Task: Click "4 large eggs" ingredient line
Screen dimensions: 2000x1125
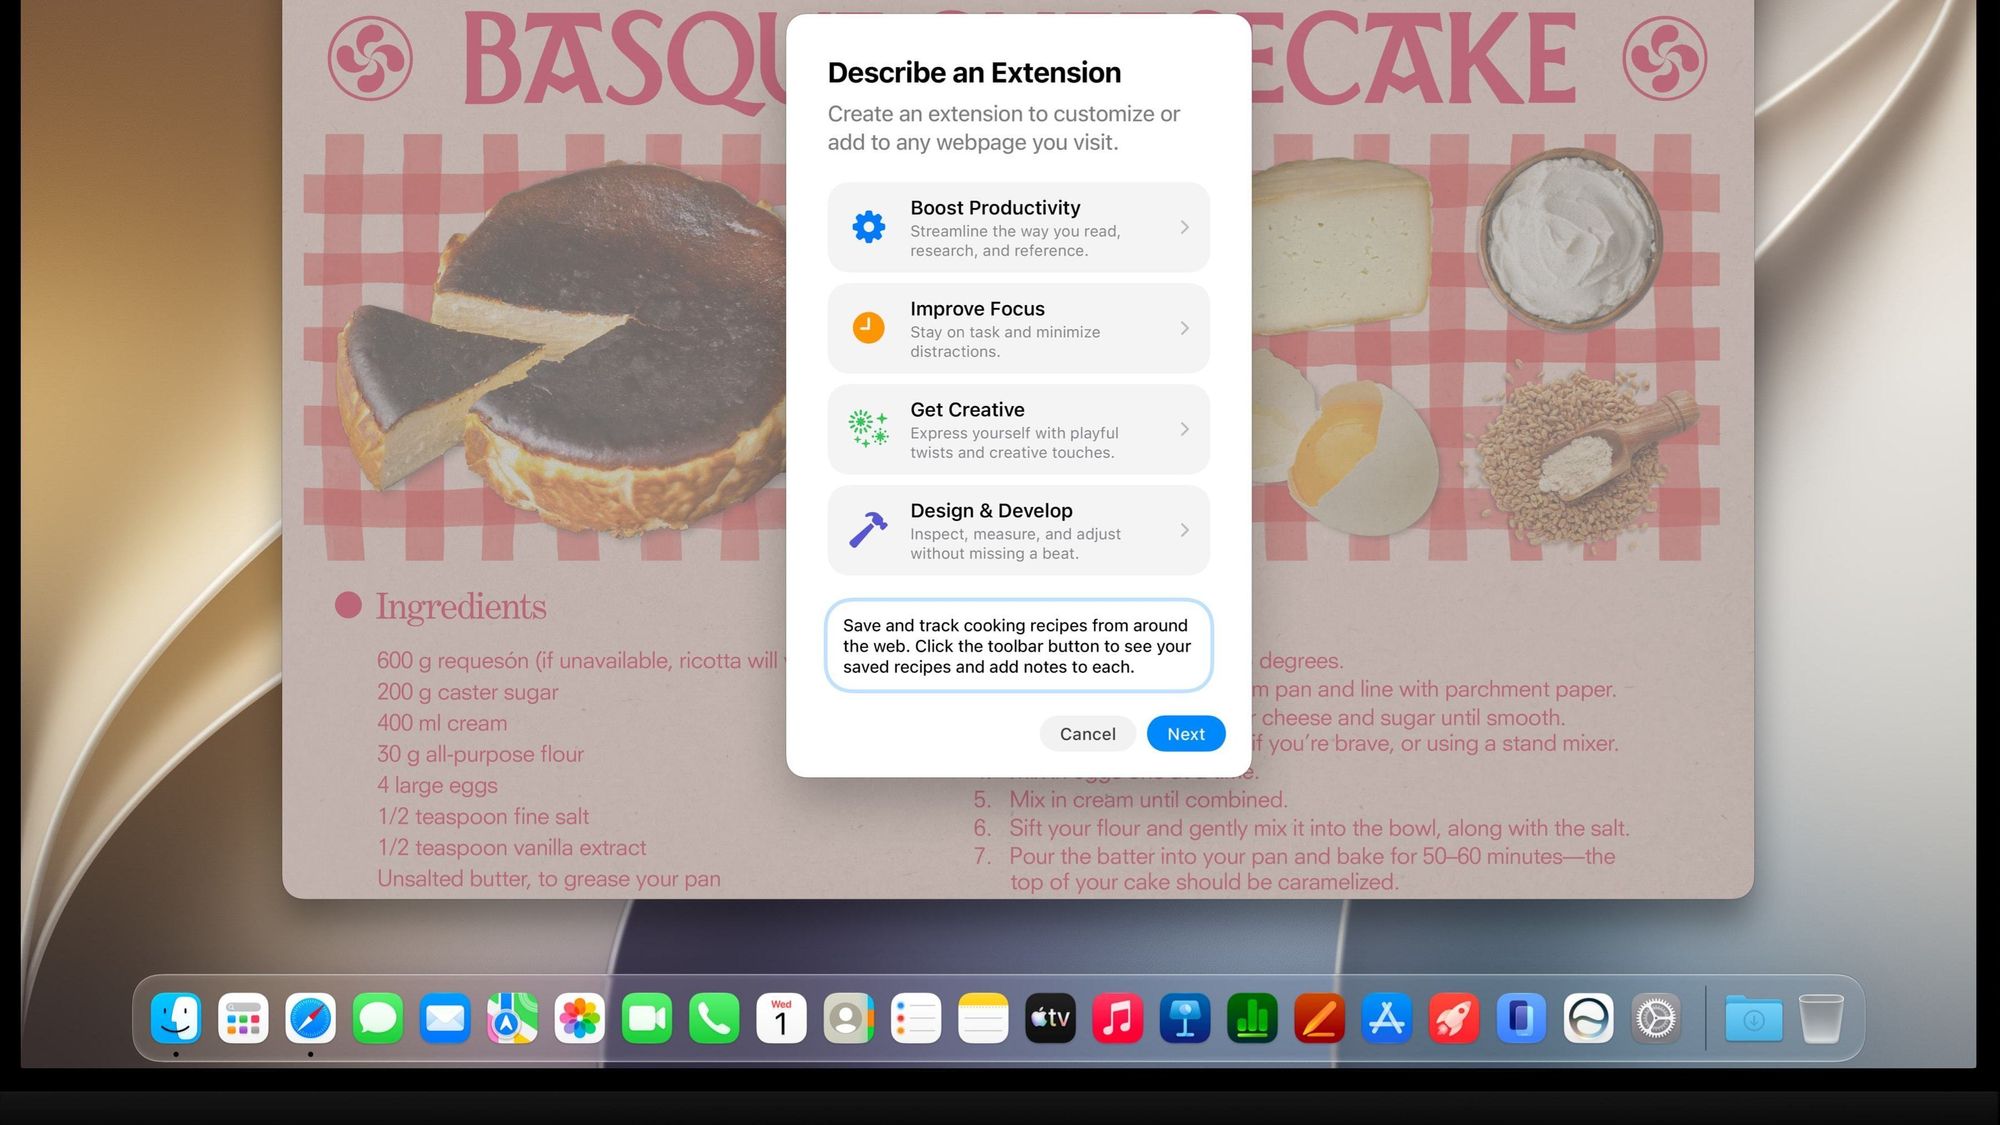Action: (437, 785)
